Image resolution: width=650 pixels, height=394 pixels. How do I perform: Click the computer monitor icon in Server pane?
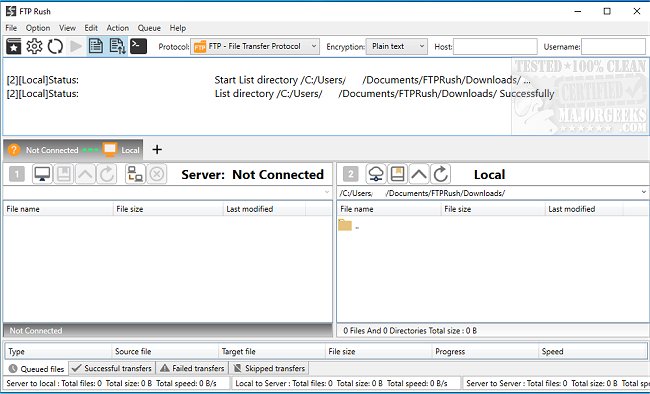[x=42, y=174]
